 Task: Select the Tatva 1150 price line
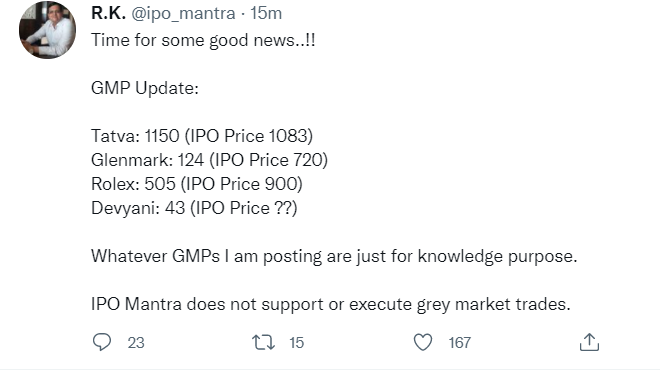pos(202,136)
